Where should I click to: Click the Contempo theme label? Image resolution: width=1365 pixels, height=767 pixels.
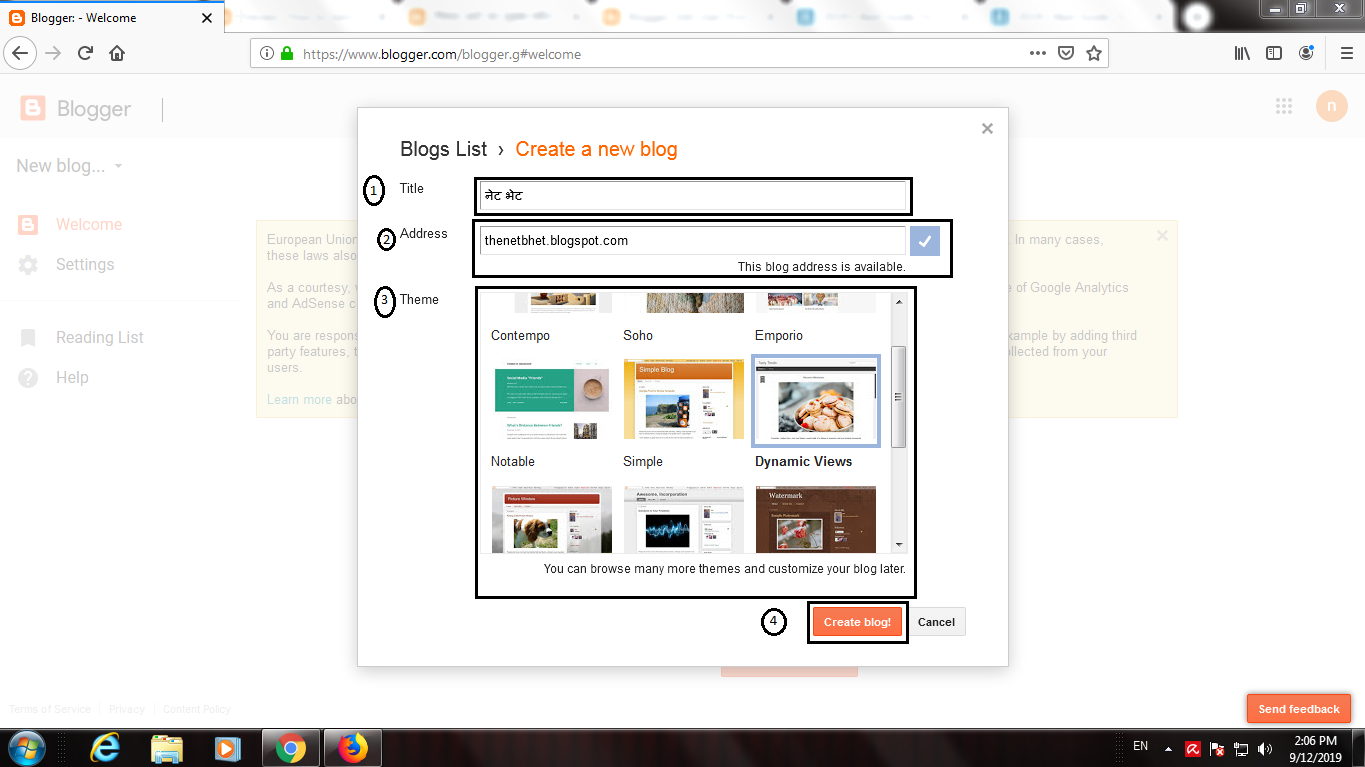[x=520, y=336]
